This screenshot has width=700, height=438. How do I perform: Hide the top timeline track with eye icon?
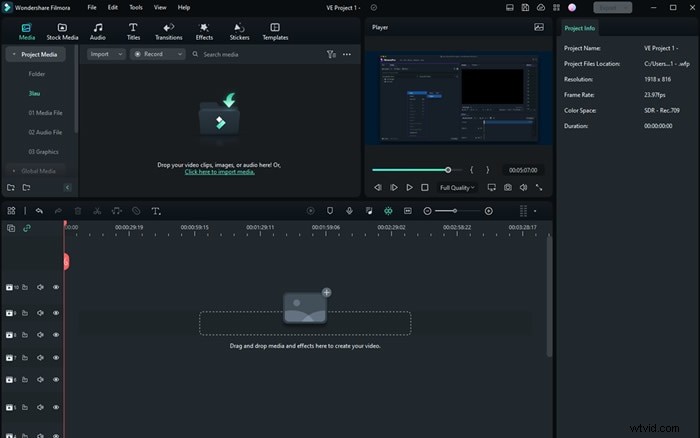(56, 287)
